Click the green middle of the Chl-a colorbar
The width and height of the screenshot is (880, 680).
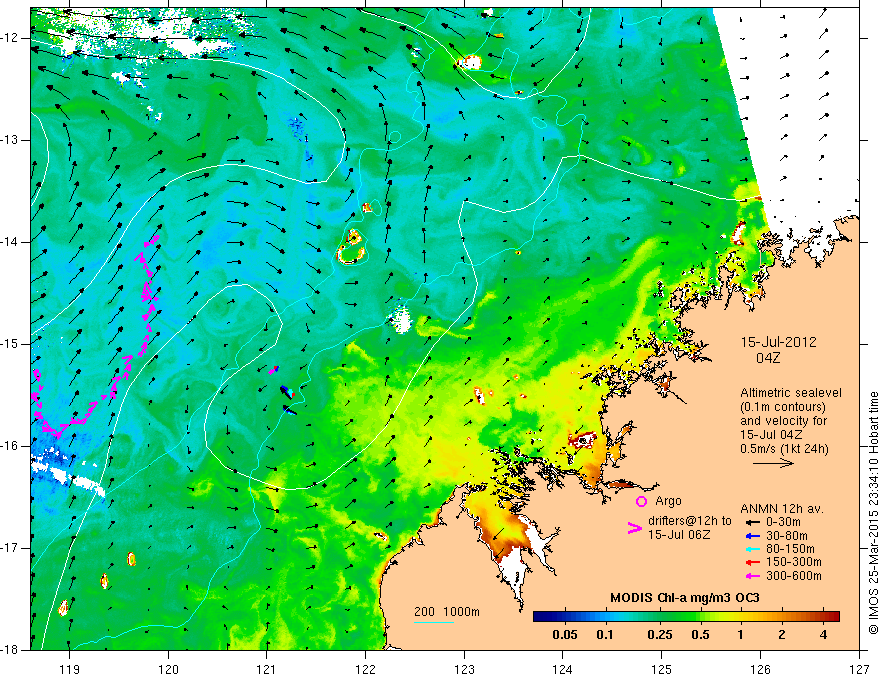686,616
